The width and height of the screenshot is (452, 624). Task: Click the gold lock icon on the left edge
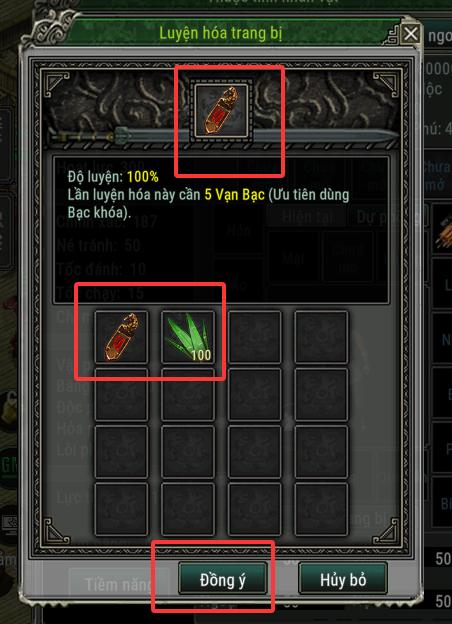coord(8,412)
